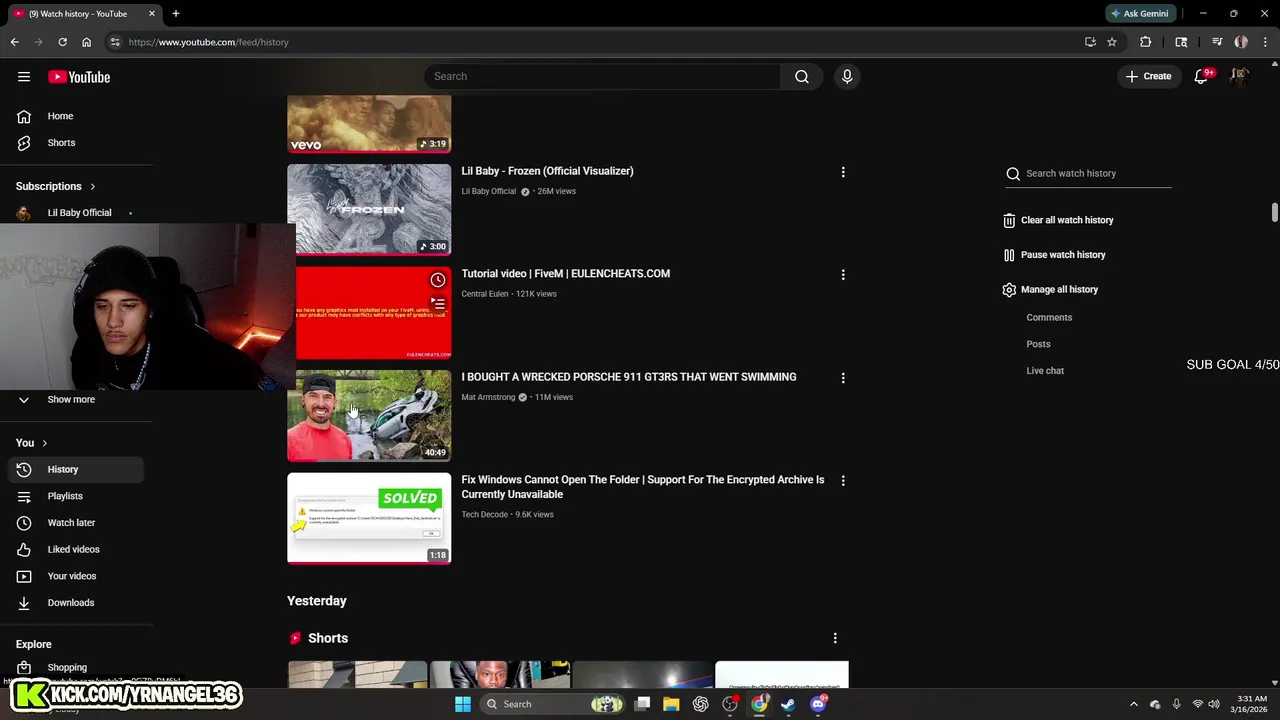Reload the page in Chrome
The height and width of the screenshot is (720, 1280).
[62, 42]
